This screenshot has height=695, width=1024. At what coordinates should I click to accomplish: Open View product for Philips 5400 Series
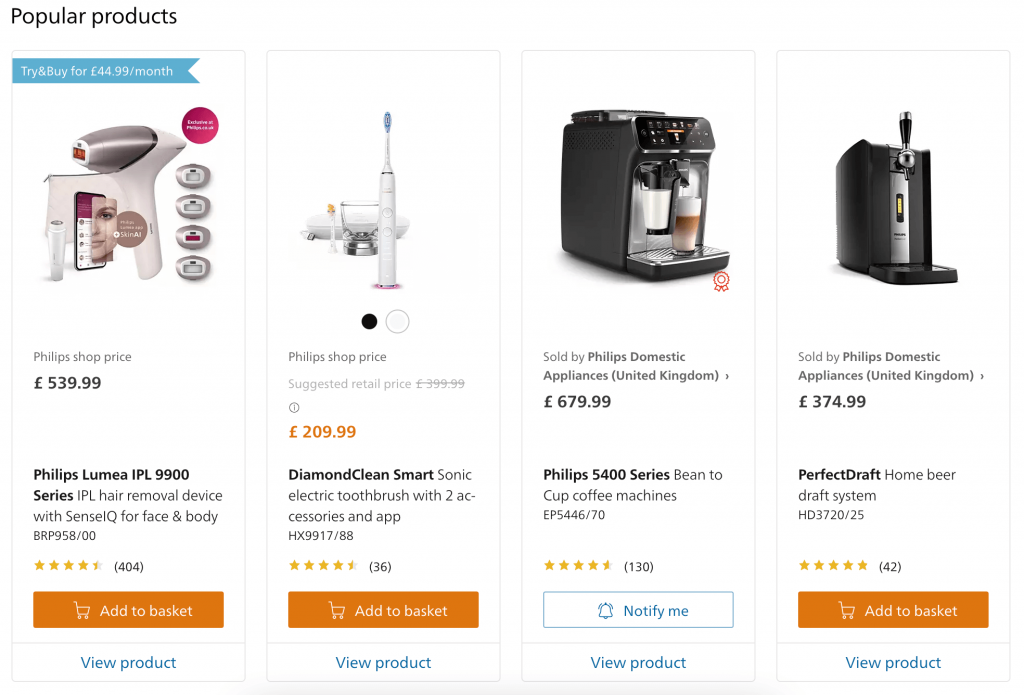[638, 662]
